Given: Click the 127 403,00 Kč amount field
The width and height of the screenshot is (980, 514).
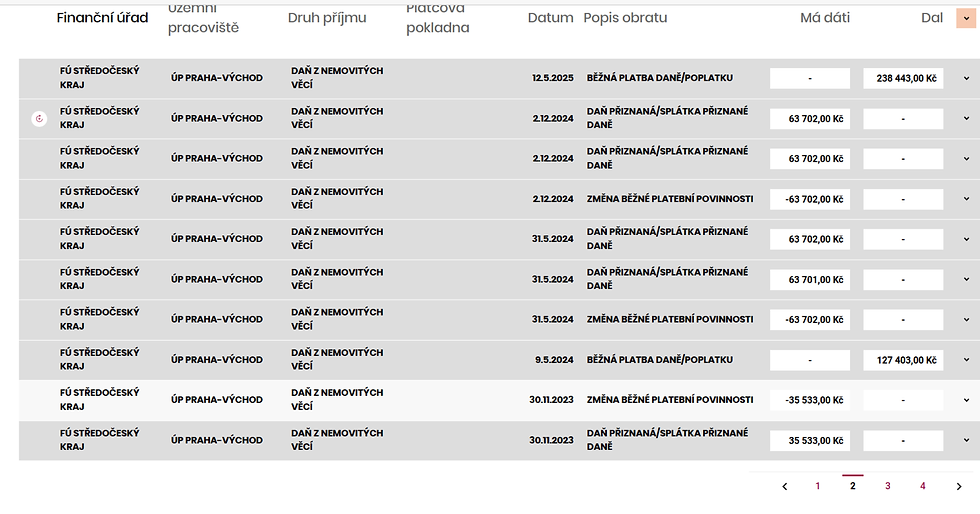Looking at the screenshot, I should pyautogui.click(x=903, y=360).
